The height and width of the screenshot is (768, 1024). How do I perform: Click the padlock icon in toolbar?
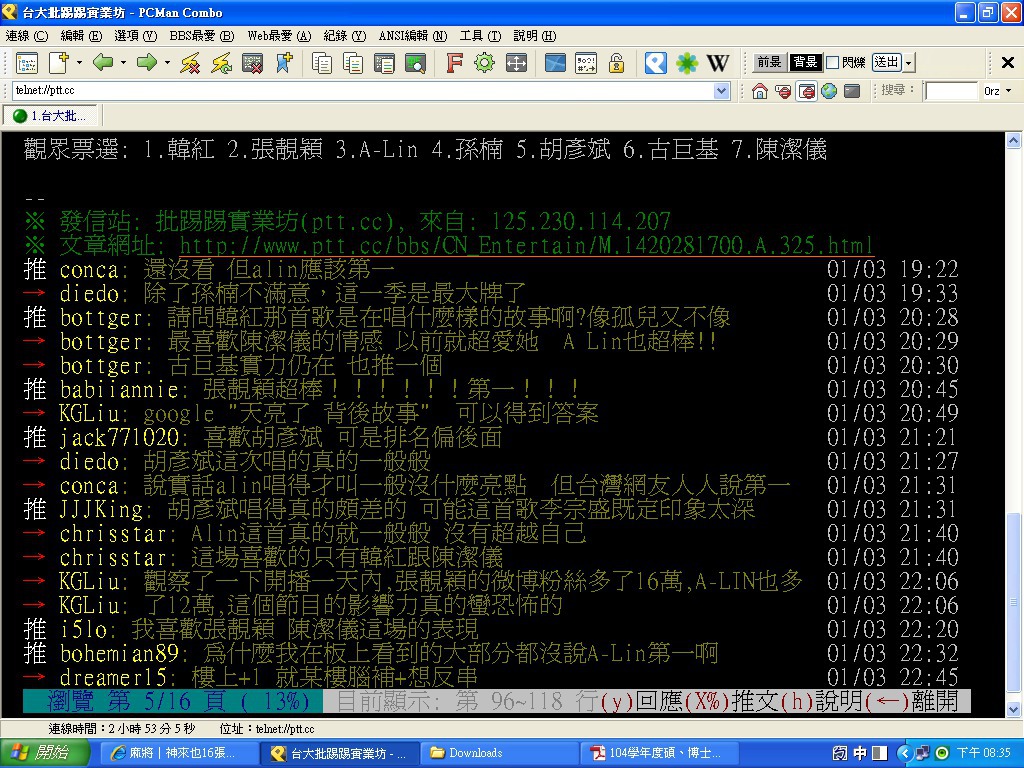[616, 63]
